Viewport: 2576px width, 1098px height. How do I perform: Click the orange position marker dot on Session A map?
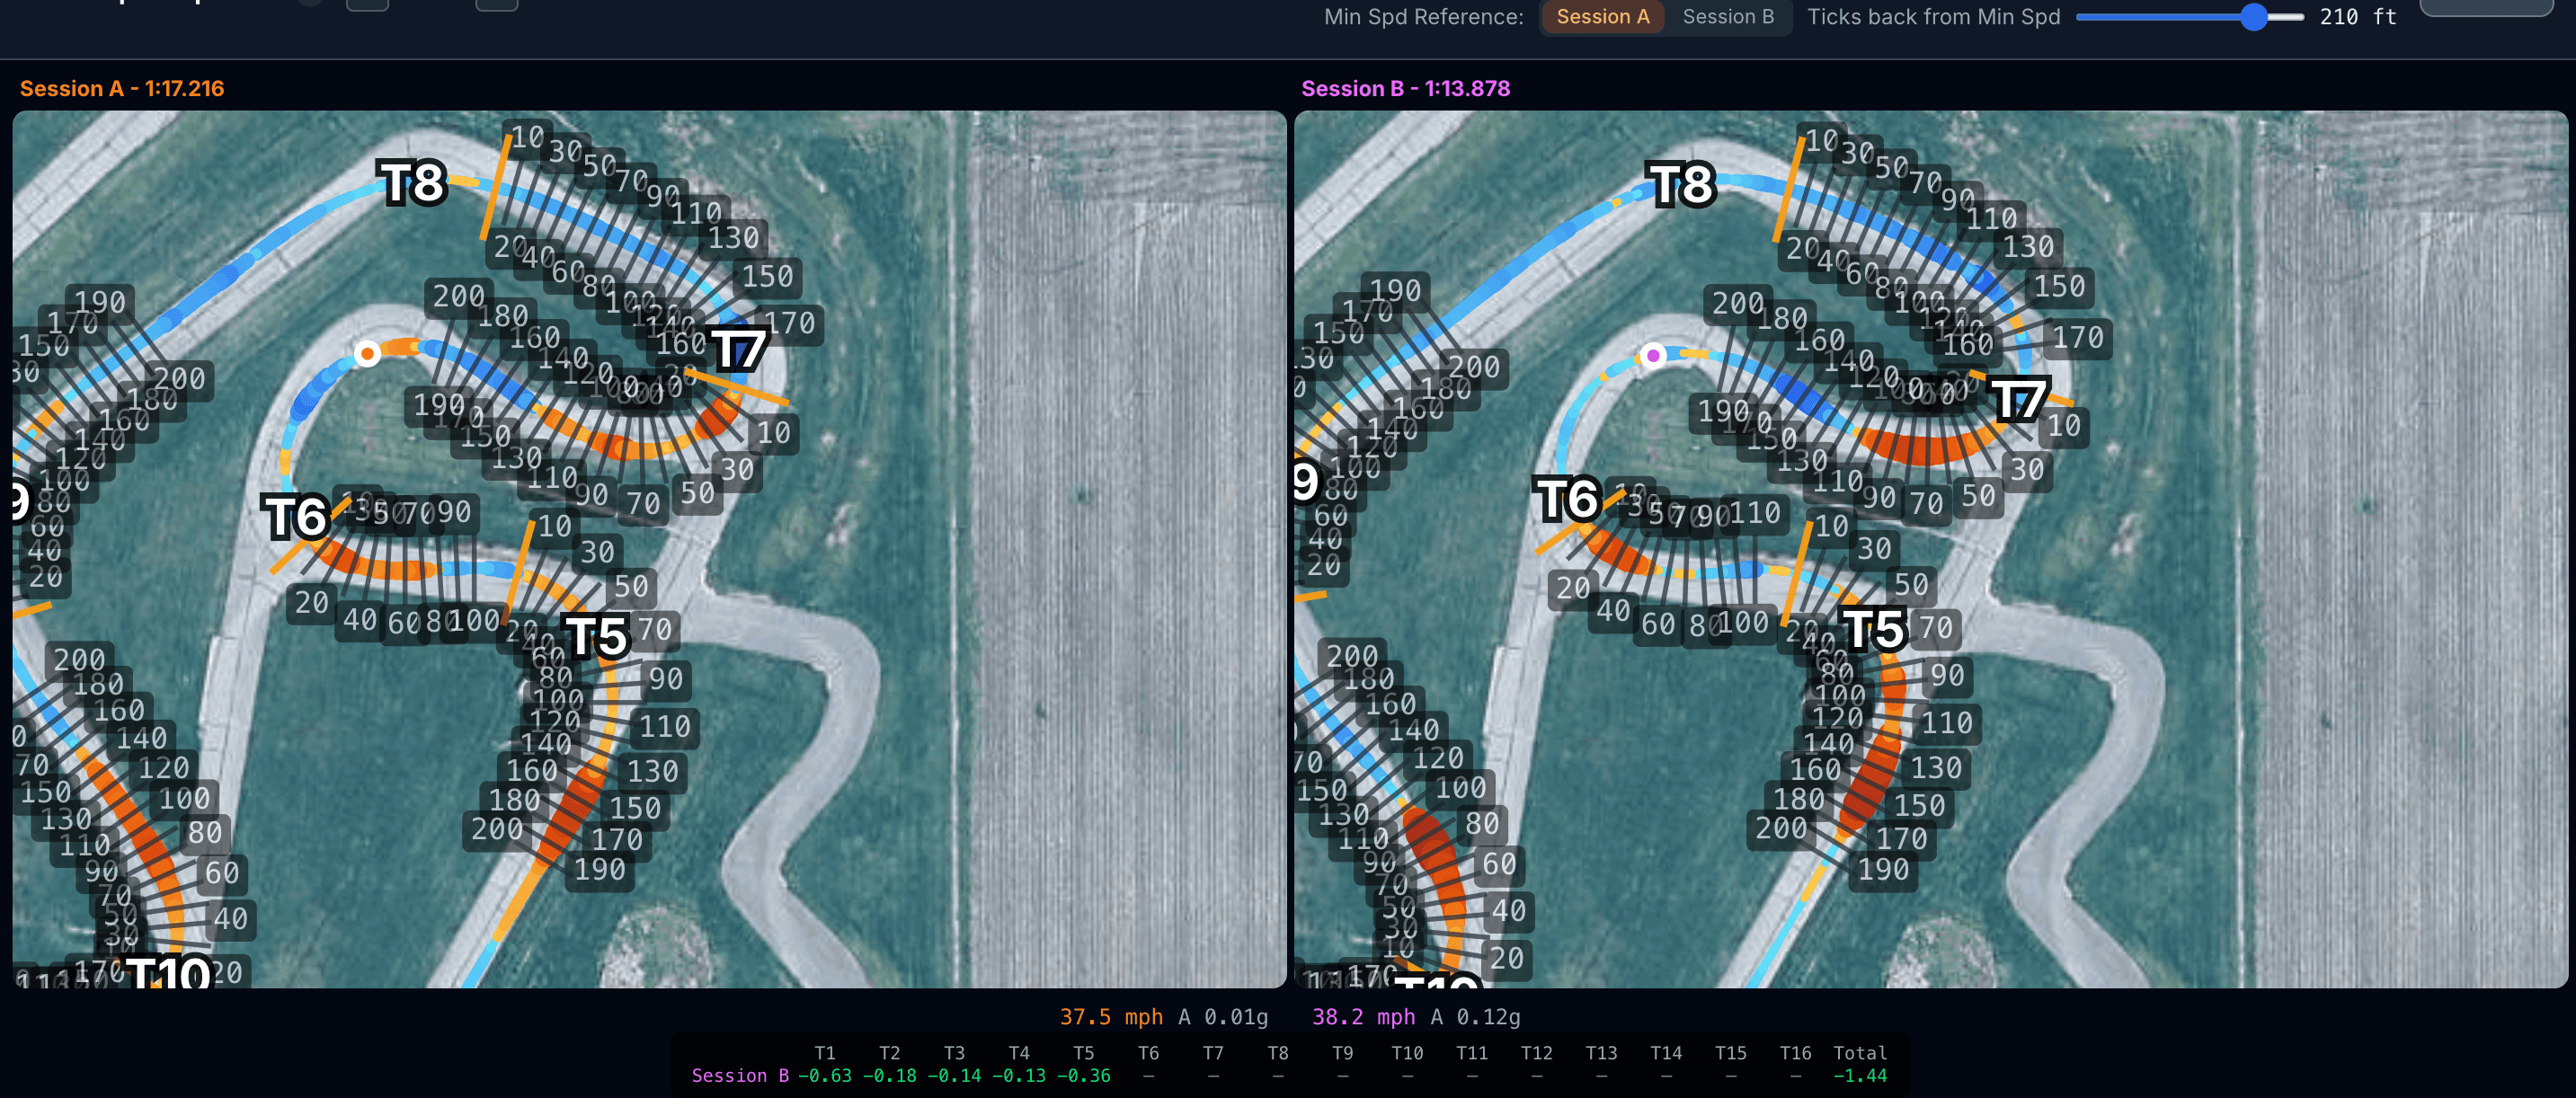click(x=367, y=353)
